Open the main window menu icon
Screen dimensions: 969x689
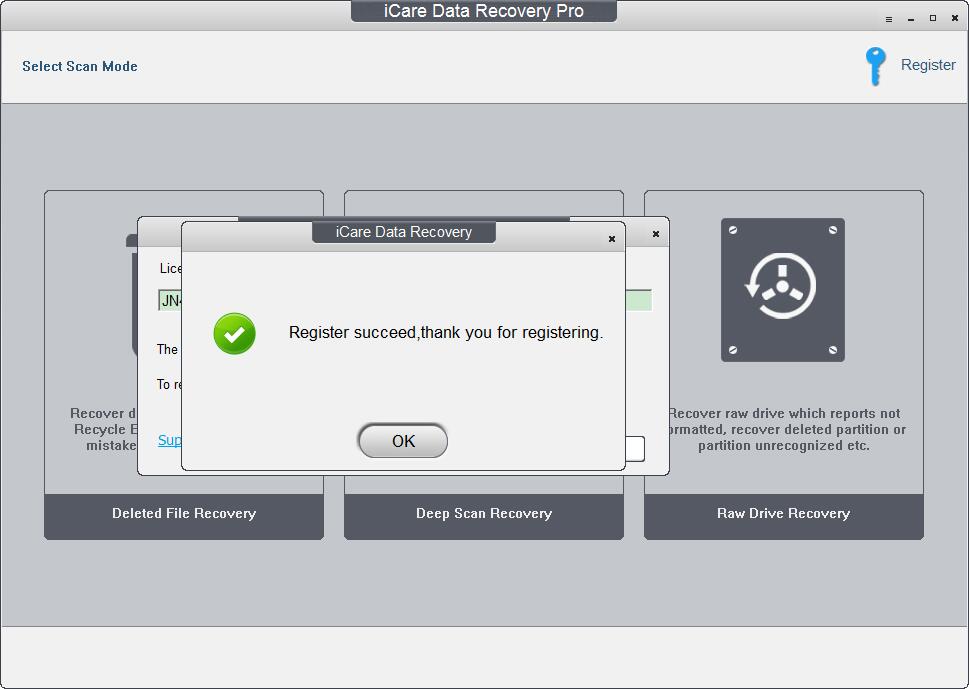pyautogui.click(x=889, y=19)
